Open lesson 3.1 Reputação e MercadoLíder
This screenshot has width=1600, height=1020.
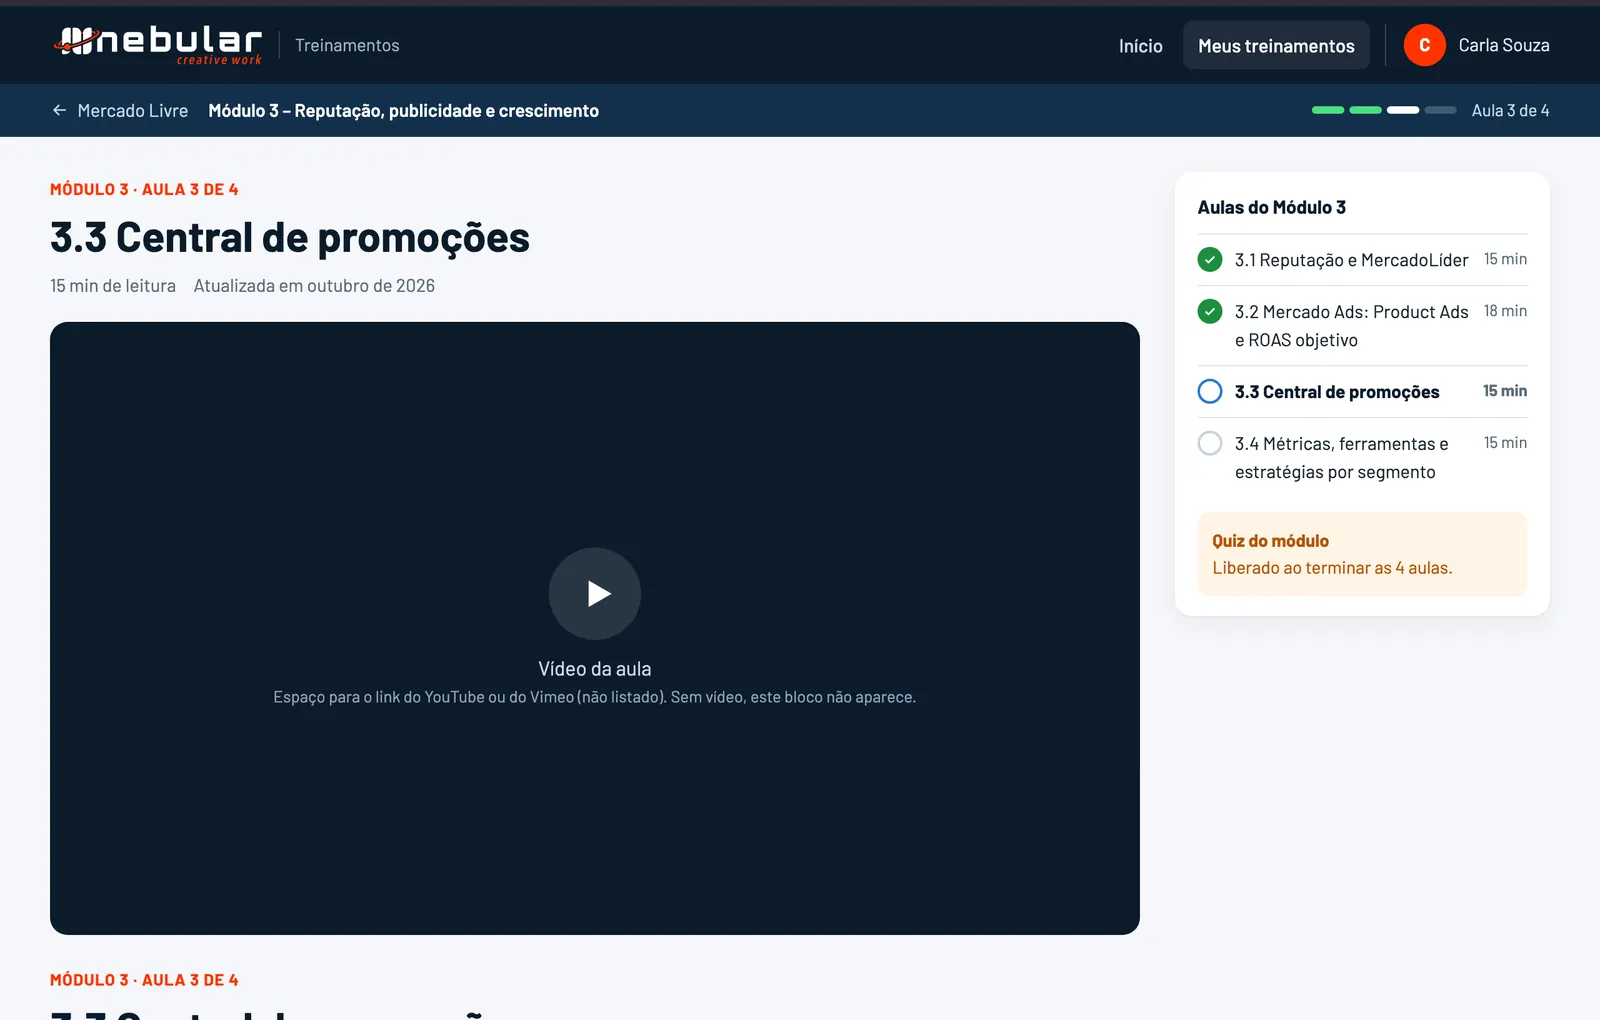click(1362, 260)
